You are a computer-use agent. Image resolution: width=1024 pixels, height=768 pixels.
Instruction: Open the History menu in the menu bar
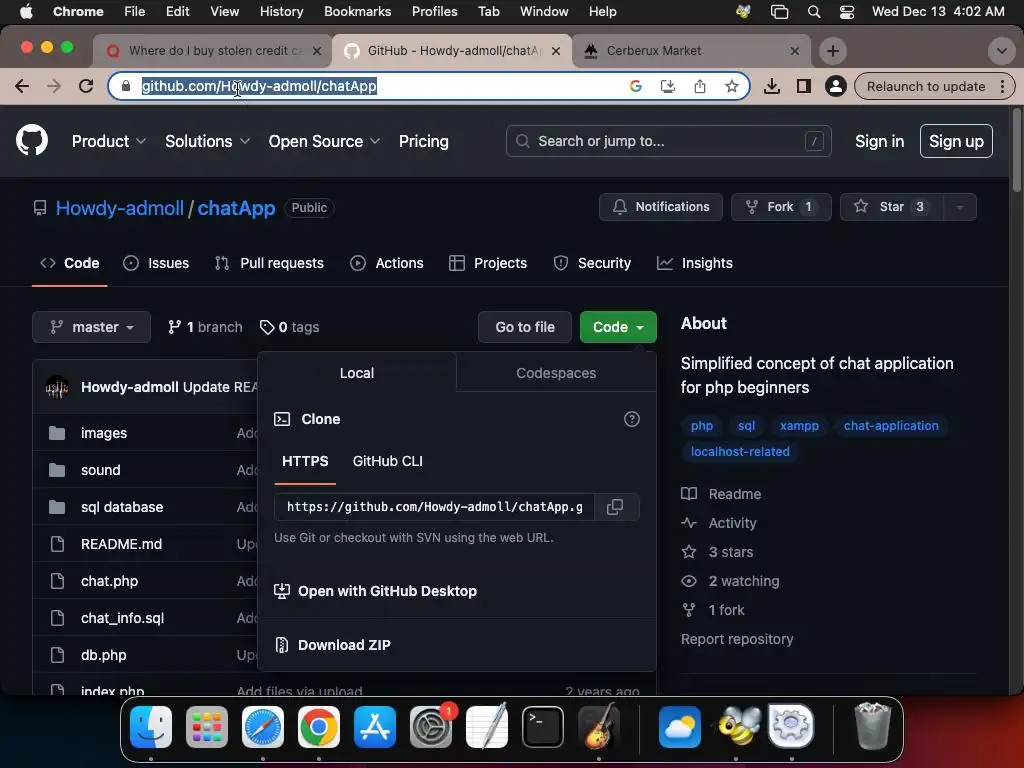pyautogui.click(x=281, y=12)
